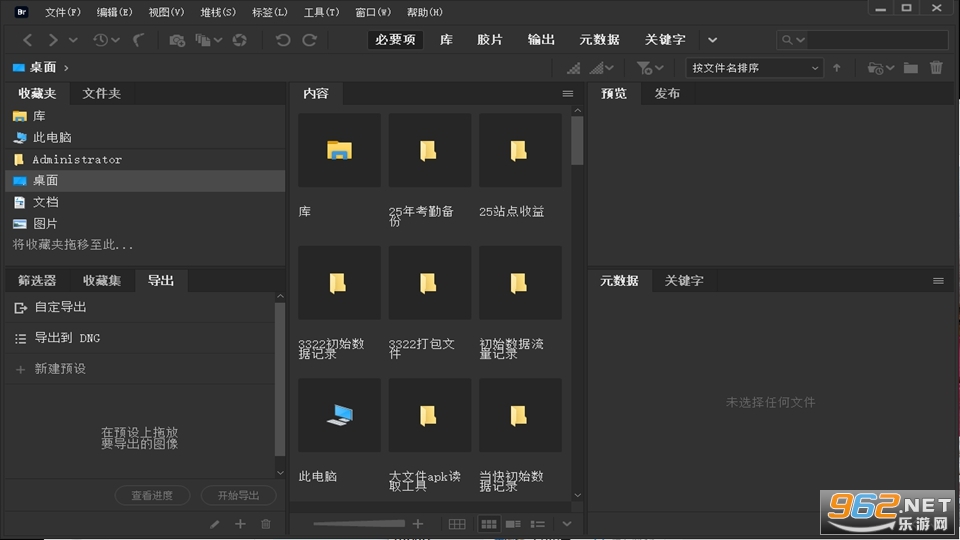
Task: Open the Content panel menu icon
Action: pos(568,94)
